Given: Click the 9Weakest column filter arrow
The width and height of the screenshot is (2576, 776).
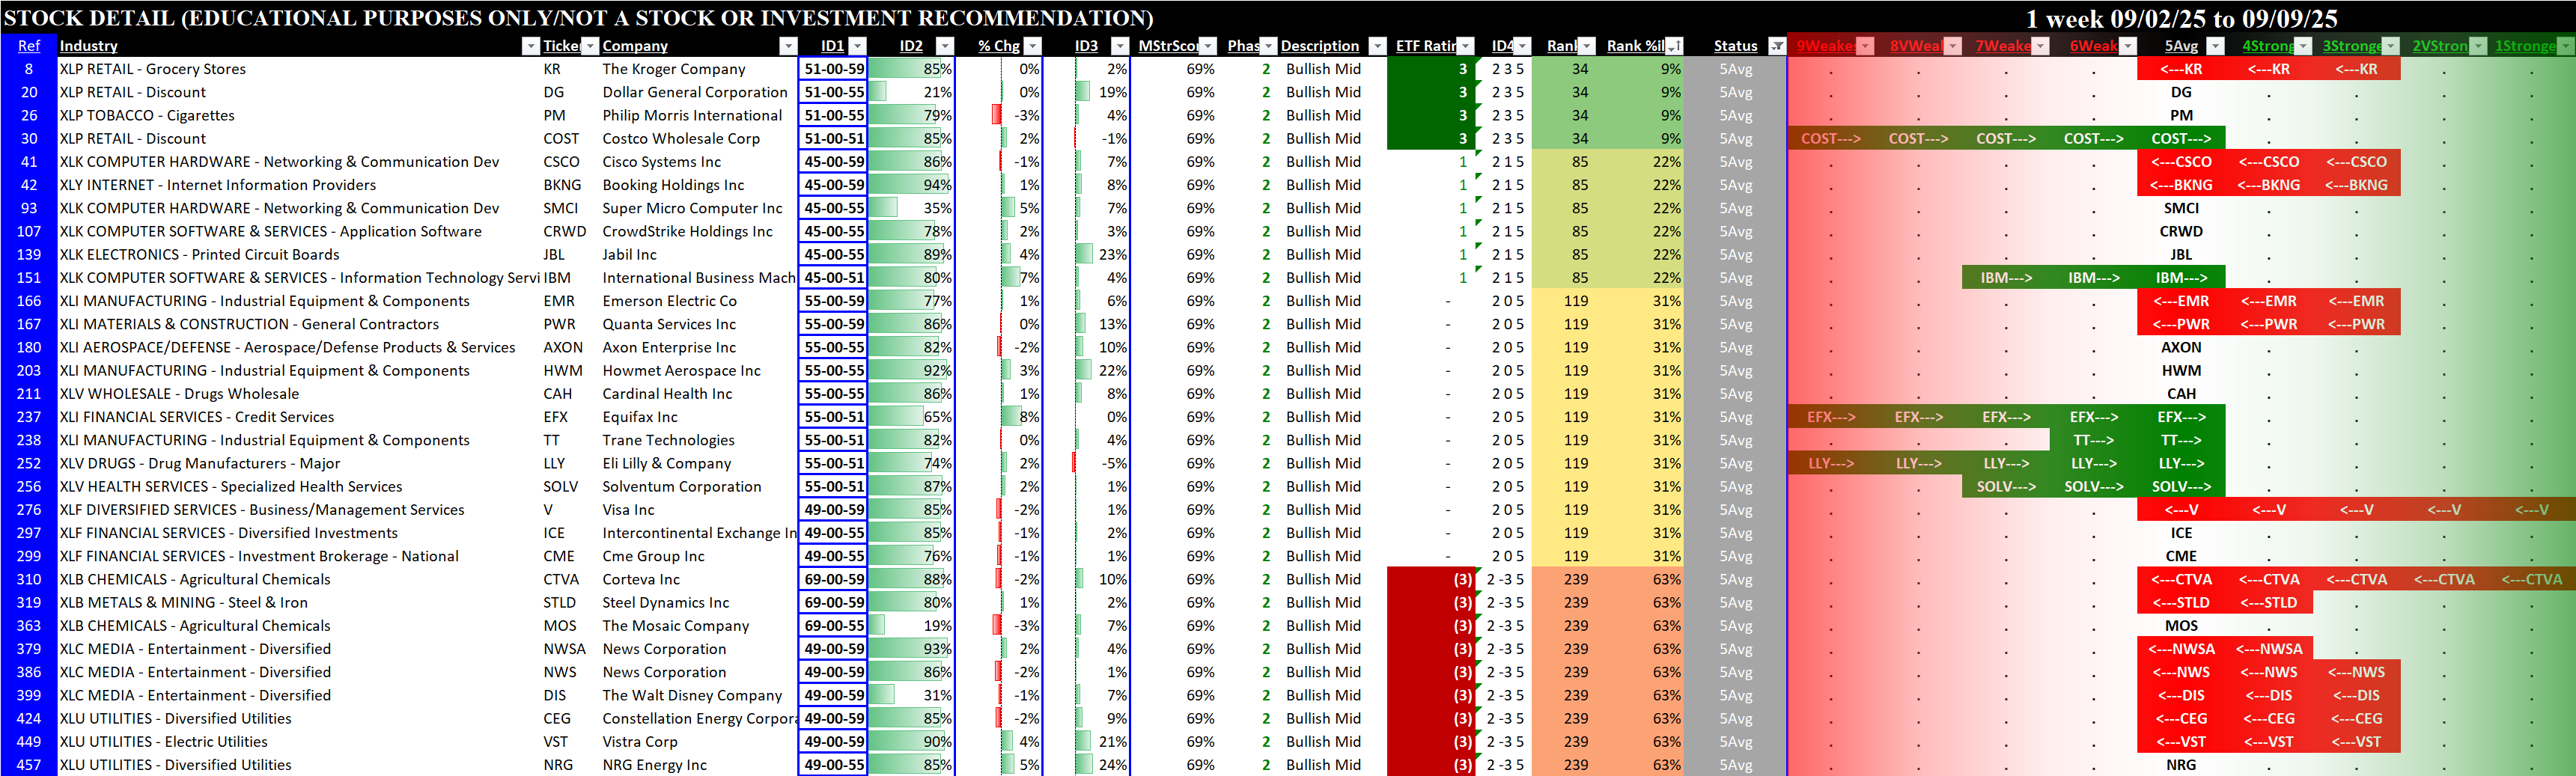Looking at the screenshot, I should click(x=1865, y=46).
